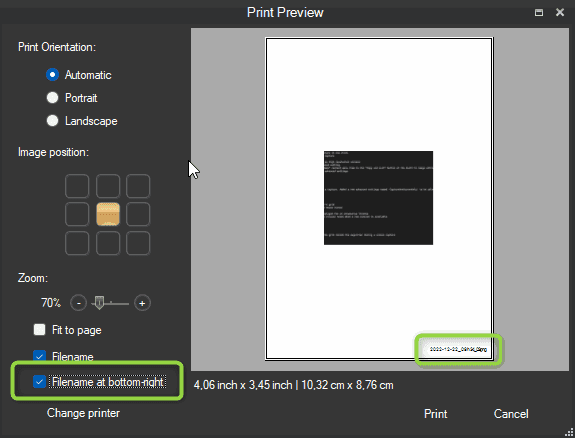Select middle-right image position box
This screenshot has height=438, width=575.
[x=138, y=214]
